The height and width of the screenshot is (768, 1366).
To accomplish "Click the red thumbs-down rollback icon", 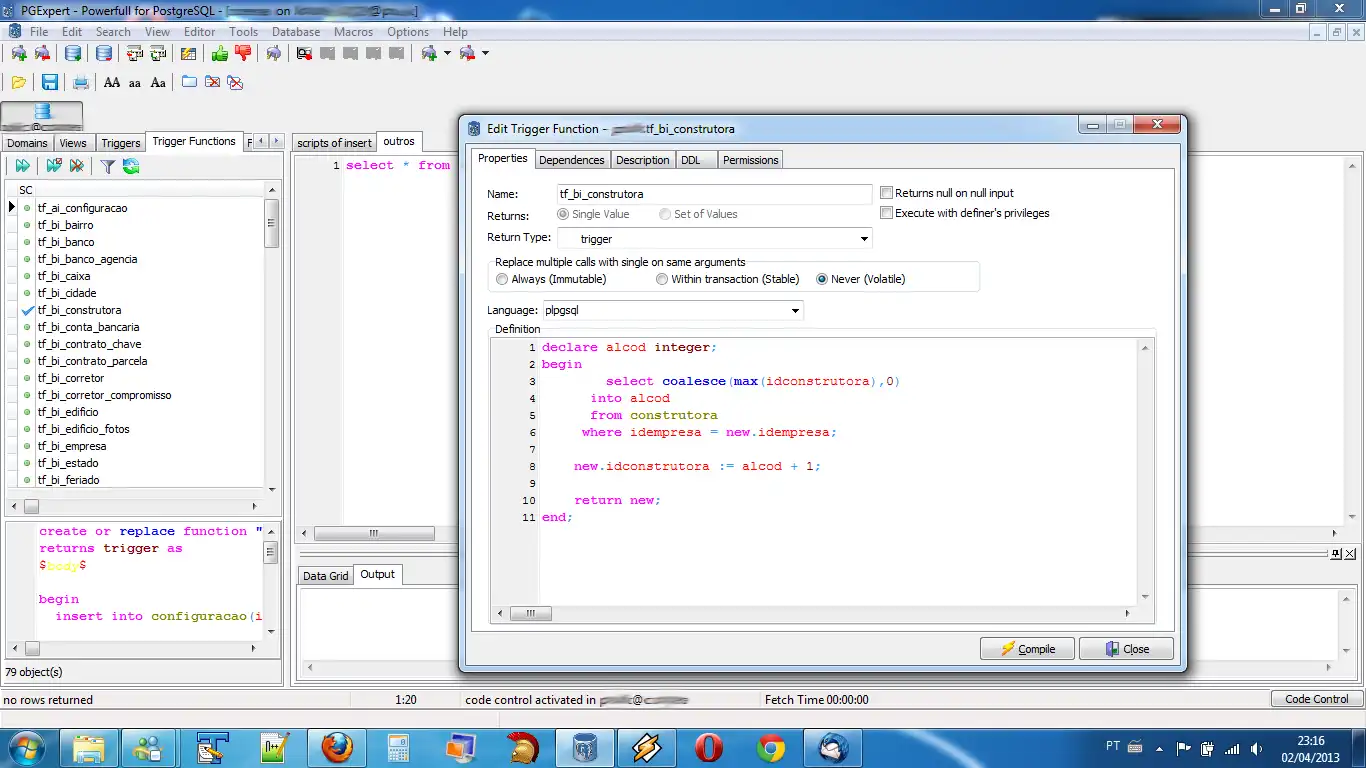I will (242, 53).
